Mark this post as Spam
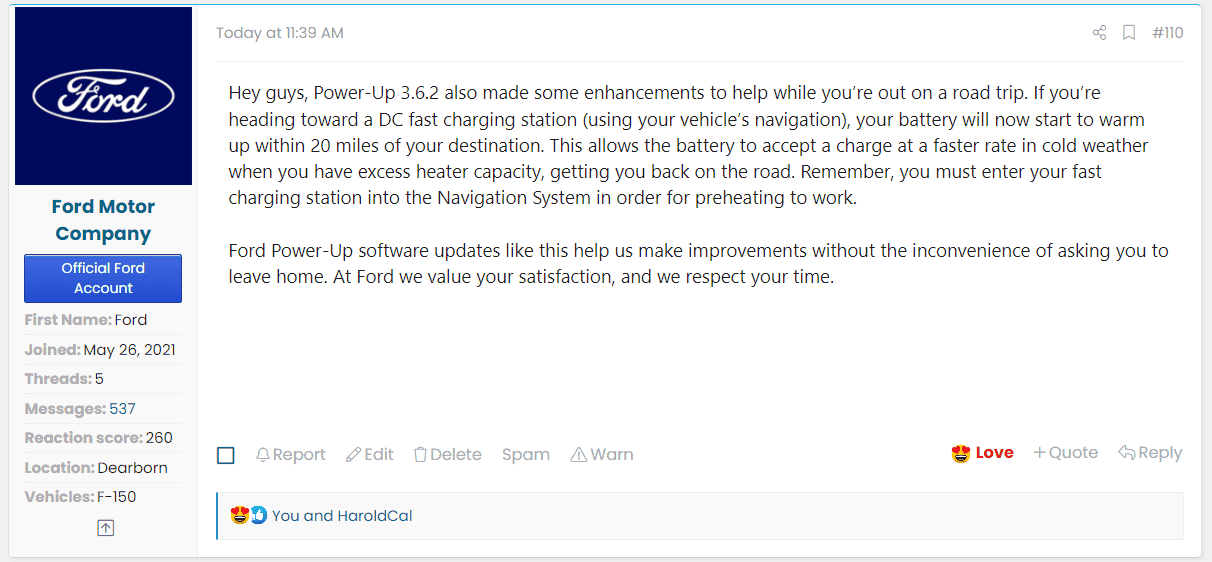The image size is (1212, 562). pos(525,455)
